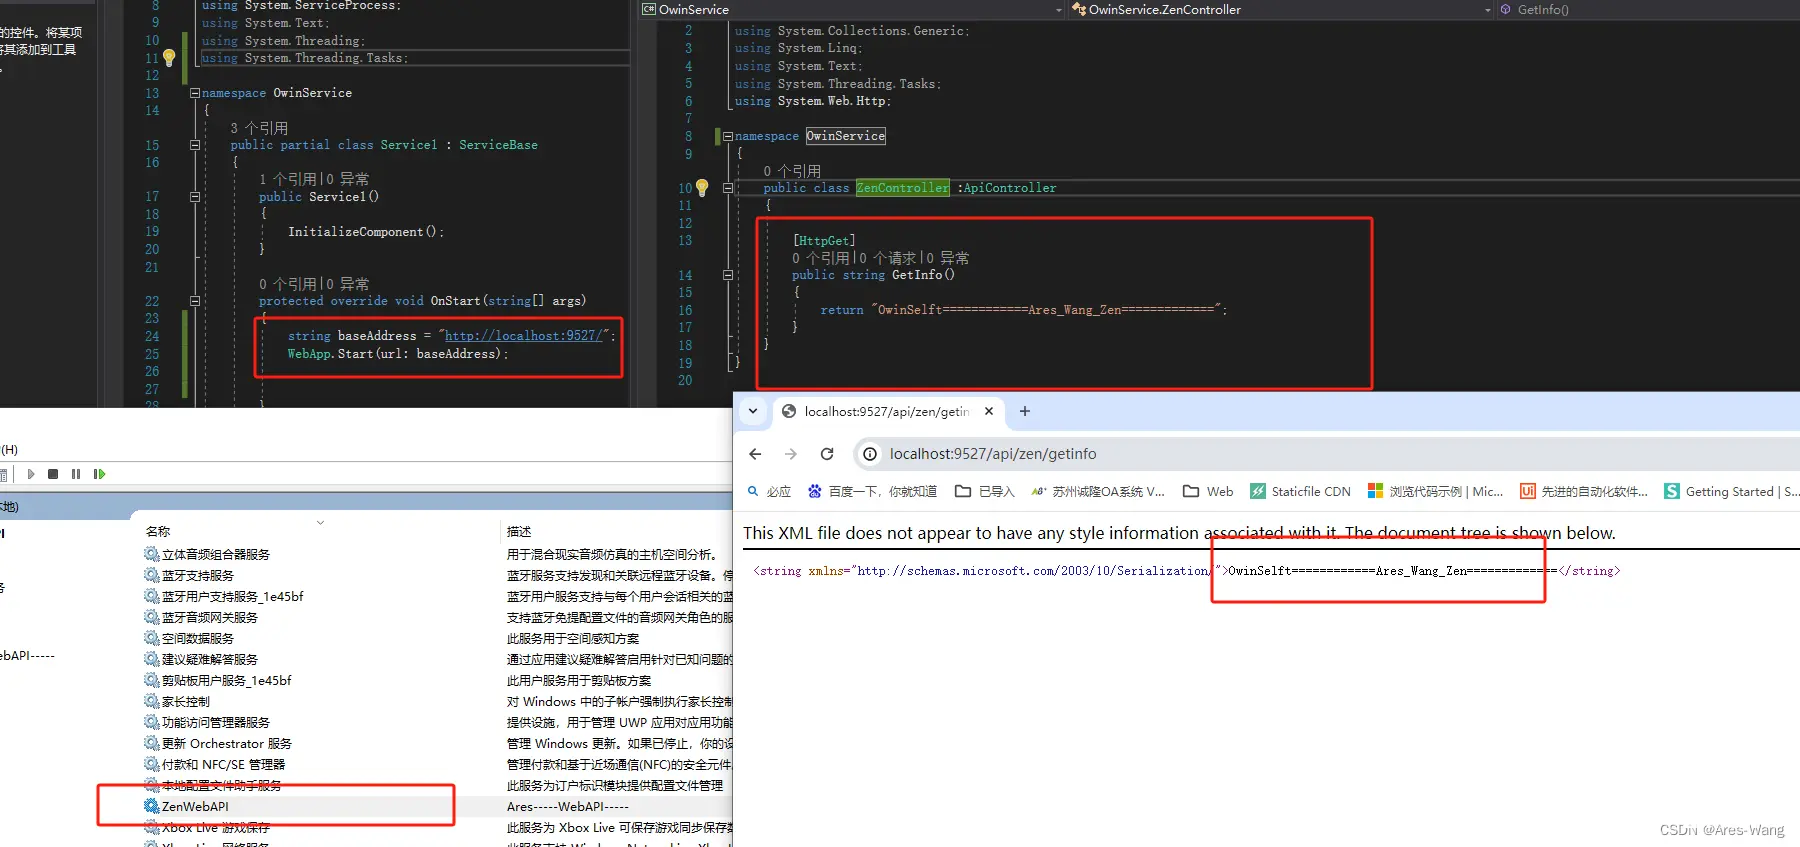
Task: Click 3 个引用 above Service1 class
Action: 259,128
